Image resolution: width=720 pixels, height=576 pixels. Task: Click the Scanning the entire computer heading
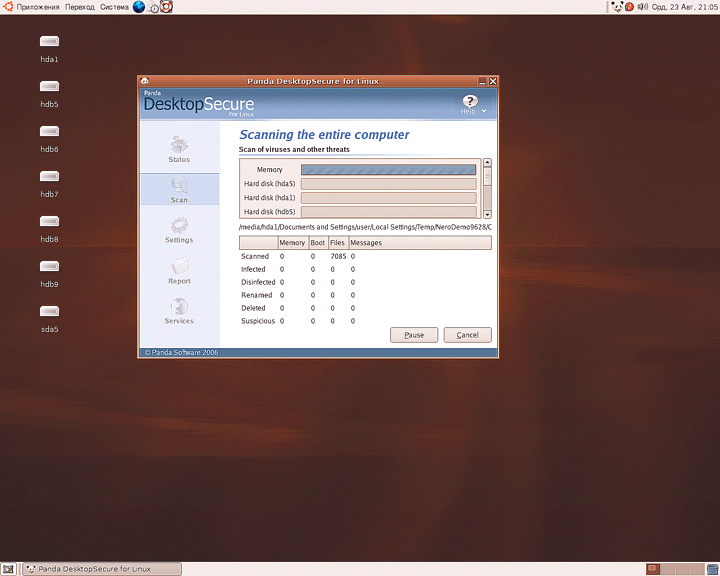pyautogui.click(x=324, y=135)
